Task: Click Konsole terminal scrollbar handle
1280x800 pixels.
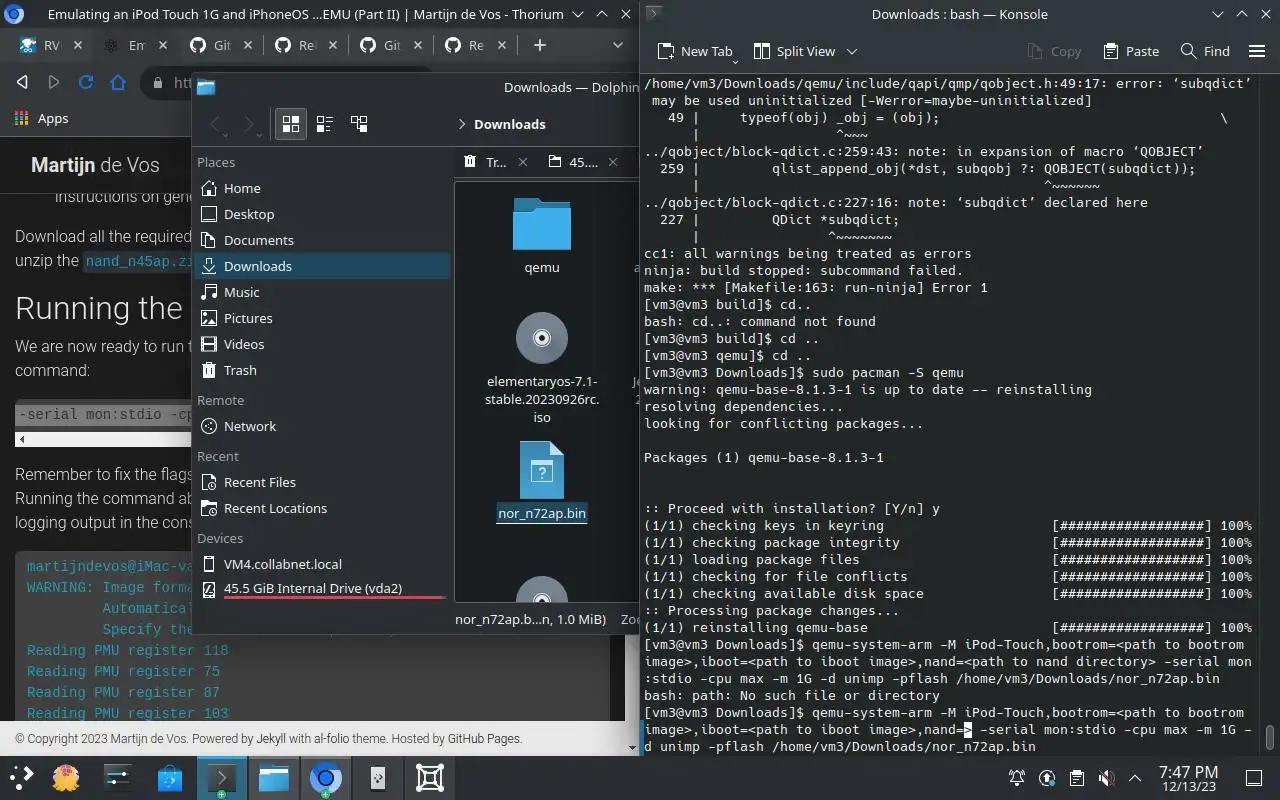Action: pyautogui.click(x=1270, y=738)
